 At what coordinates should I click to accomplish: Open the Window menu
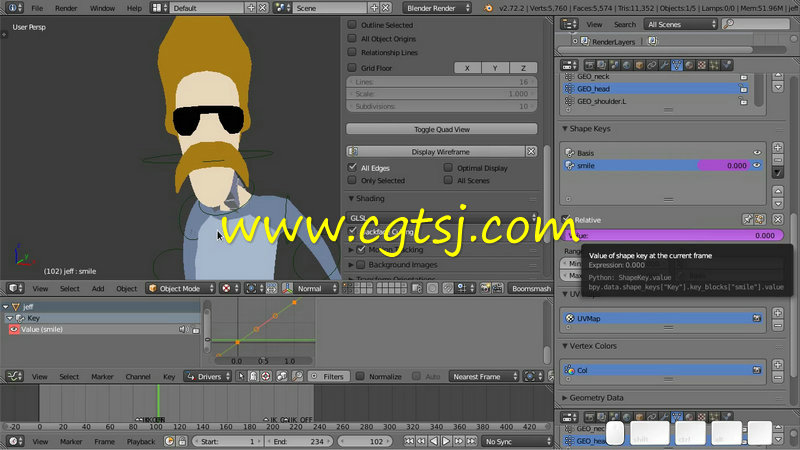point(102,8)
